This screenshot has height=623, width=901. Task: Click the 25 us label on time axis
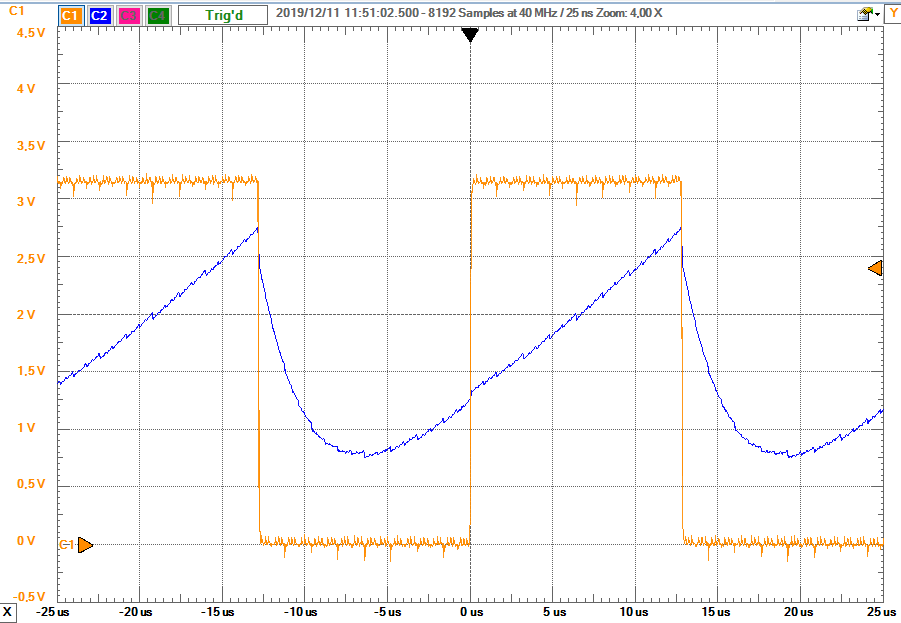[x=874, y=611]
